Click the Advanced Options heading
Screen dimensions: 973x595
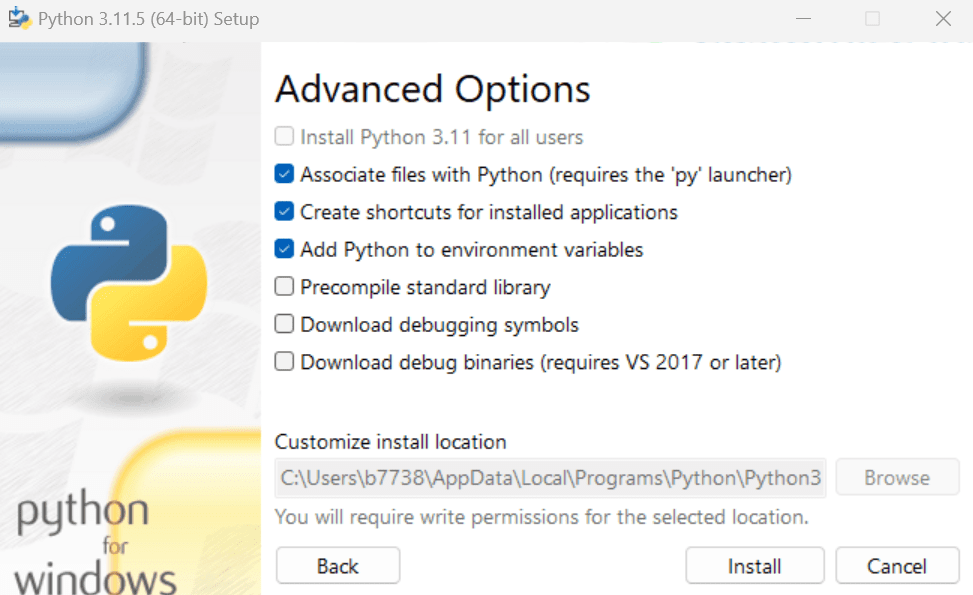tap(433, 89)
